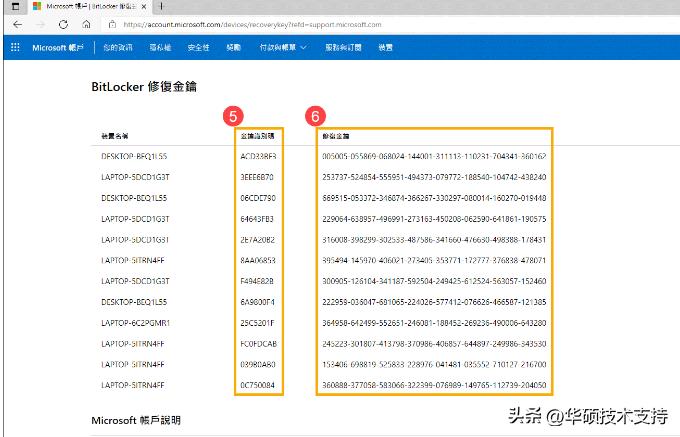Select recovery key starting with 360888-377058
Screen dimensions: 680x437
point(434,385)
